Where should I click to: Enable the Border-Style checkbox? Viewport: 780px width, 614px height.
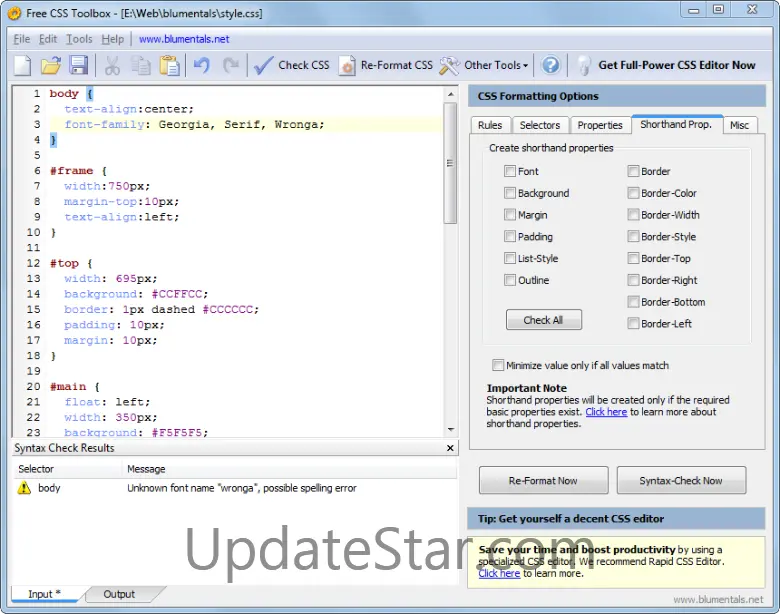633,236
